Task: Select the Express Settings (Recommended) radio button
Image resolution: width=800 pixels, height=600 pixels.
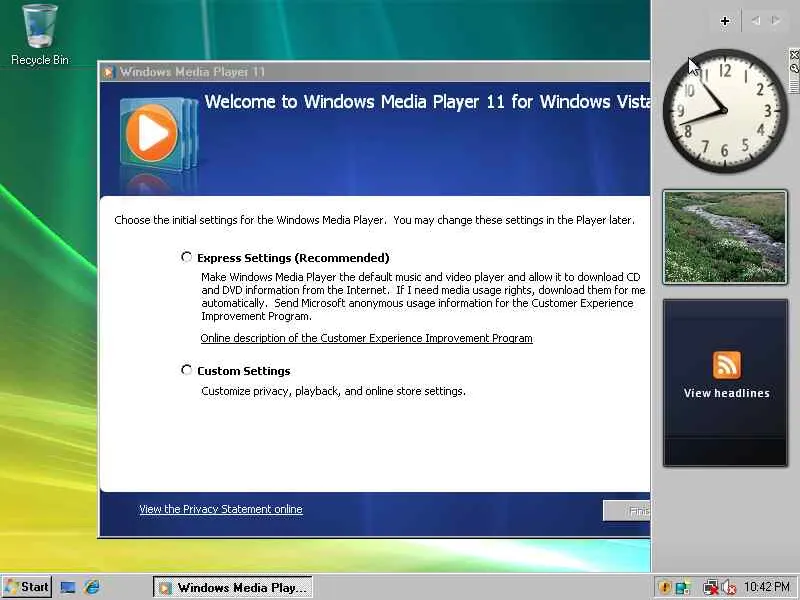Action: point(187,257)
